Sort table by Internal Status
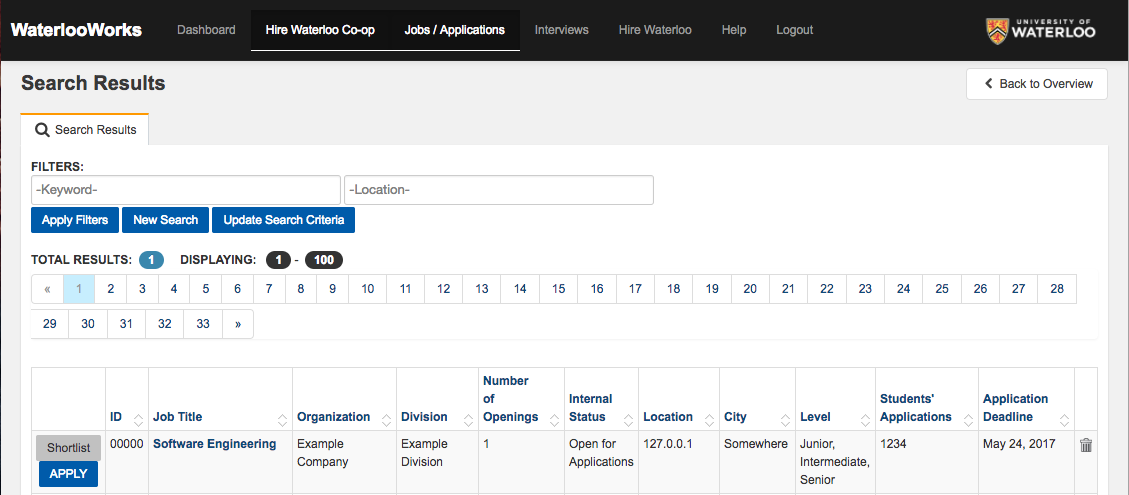Screen dimensions: 1129x495 click(x=628, y=419)
